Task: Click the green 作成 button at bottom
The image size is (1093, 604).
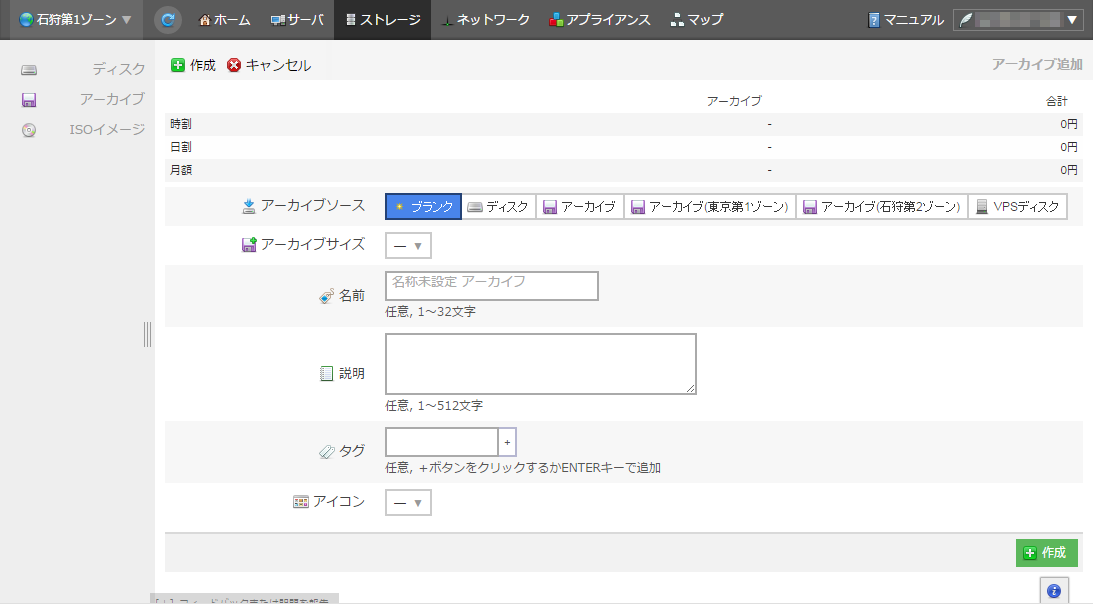Action: 1046,553
